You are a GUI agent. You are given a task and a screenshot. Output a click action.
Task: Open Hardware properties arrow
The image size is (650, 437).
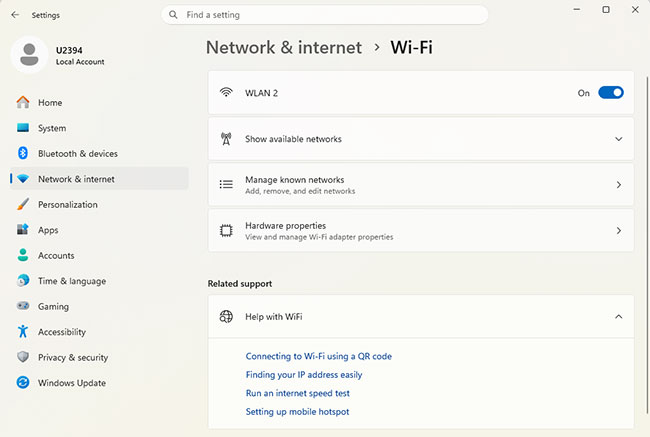[x=618, y=231]
